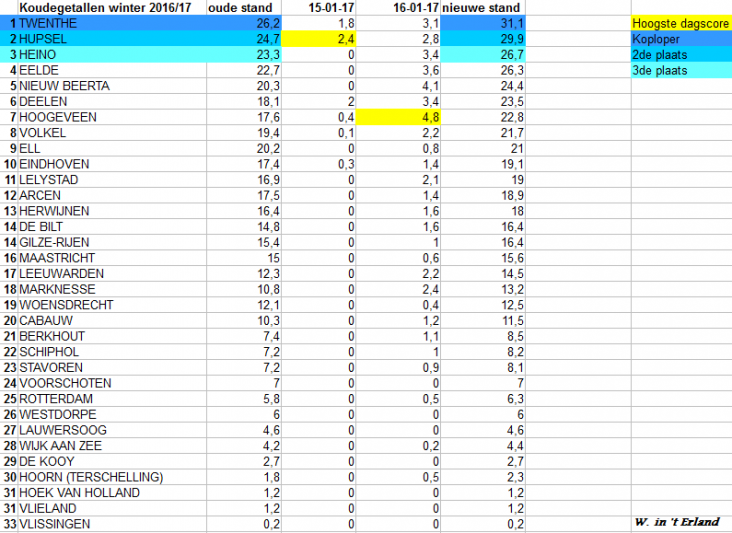This screenshot has width=732, height=533.
Task: Select the HOOGEVEEN station cell
Action: (112, 117)
